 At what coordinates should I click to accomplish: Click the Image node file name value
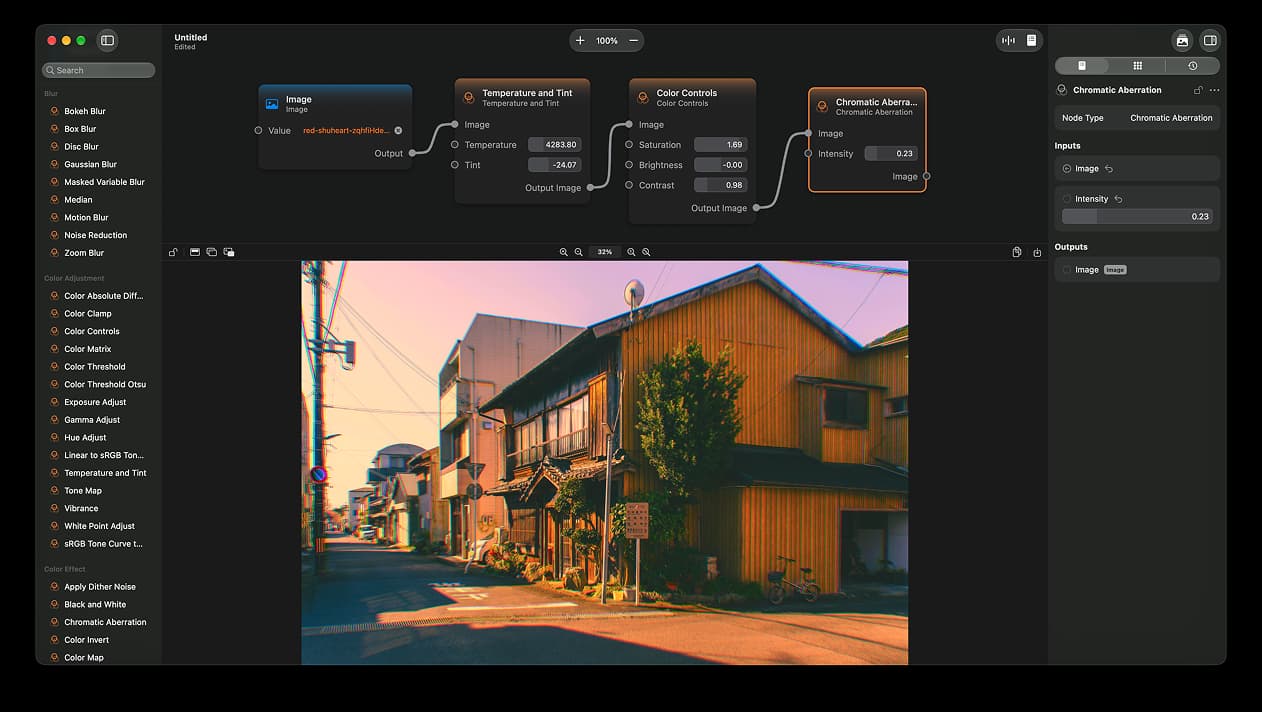click(346, 130)
